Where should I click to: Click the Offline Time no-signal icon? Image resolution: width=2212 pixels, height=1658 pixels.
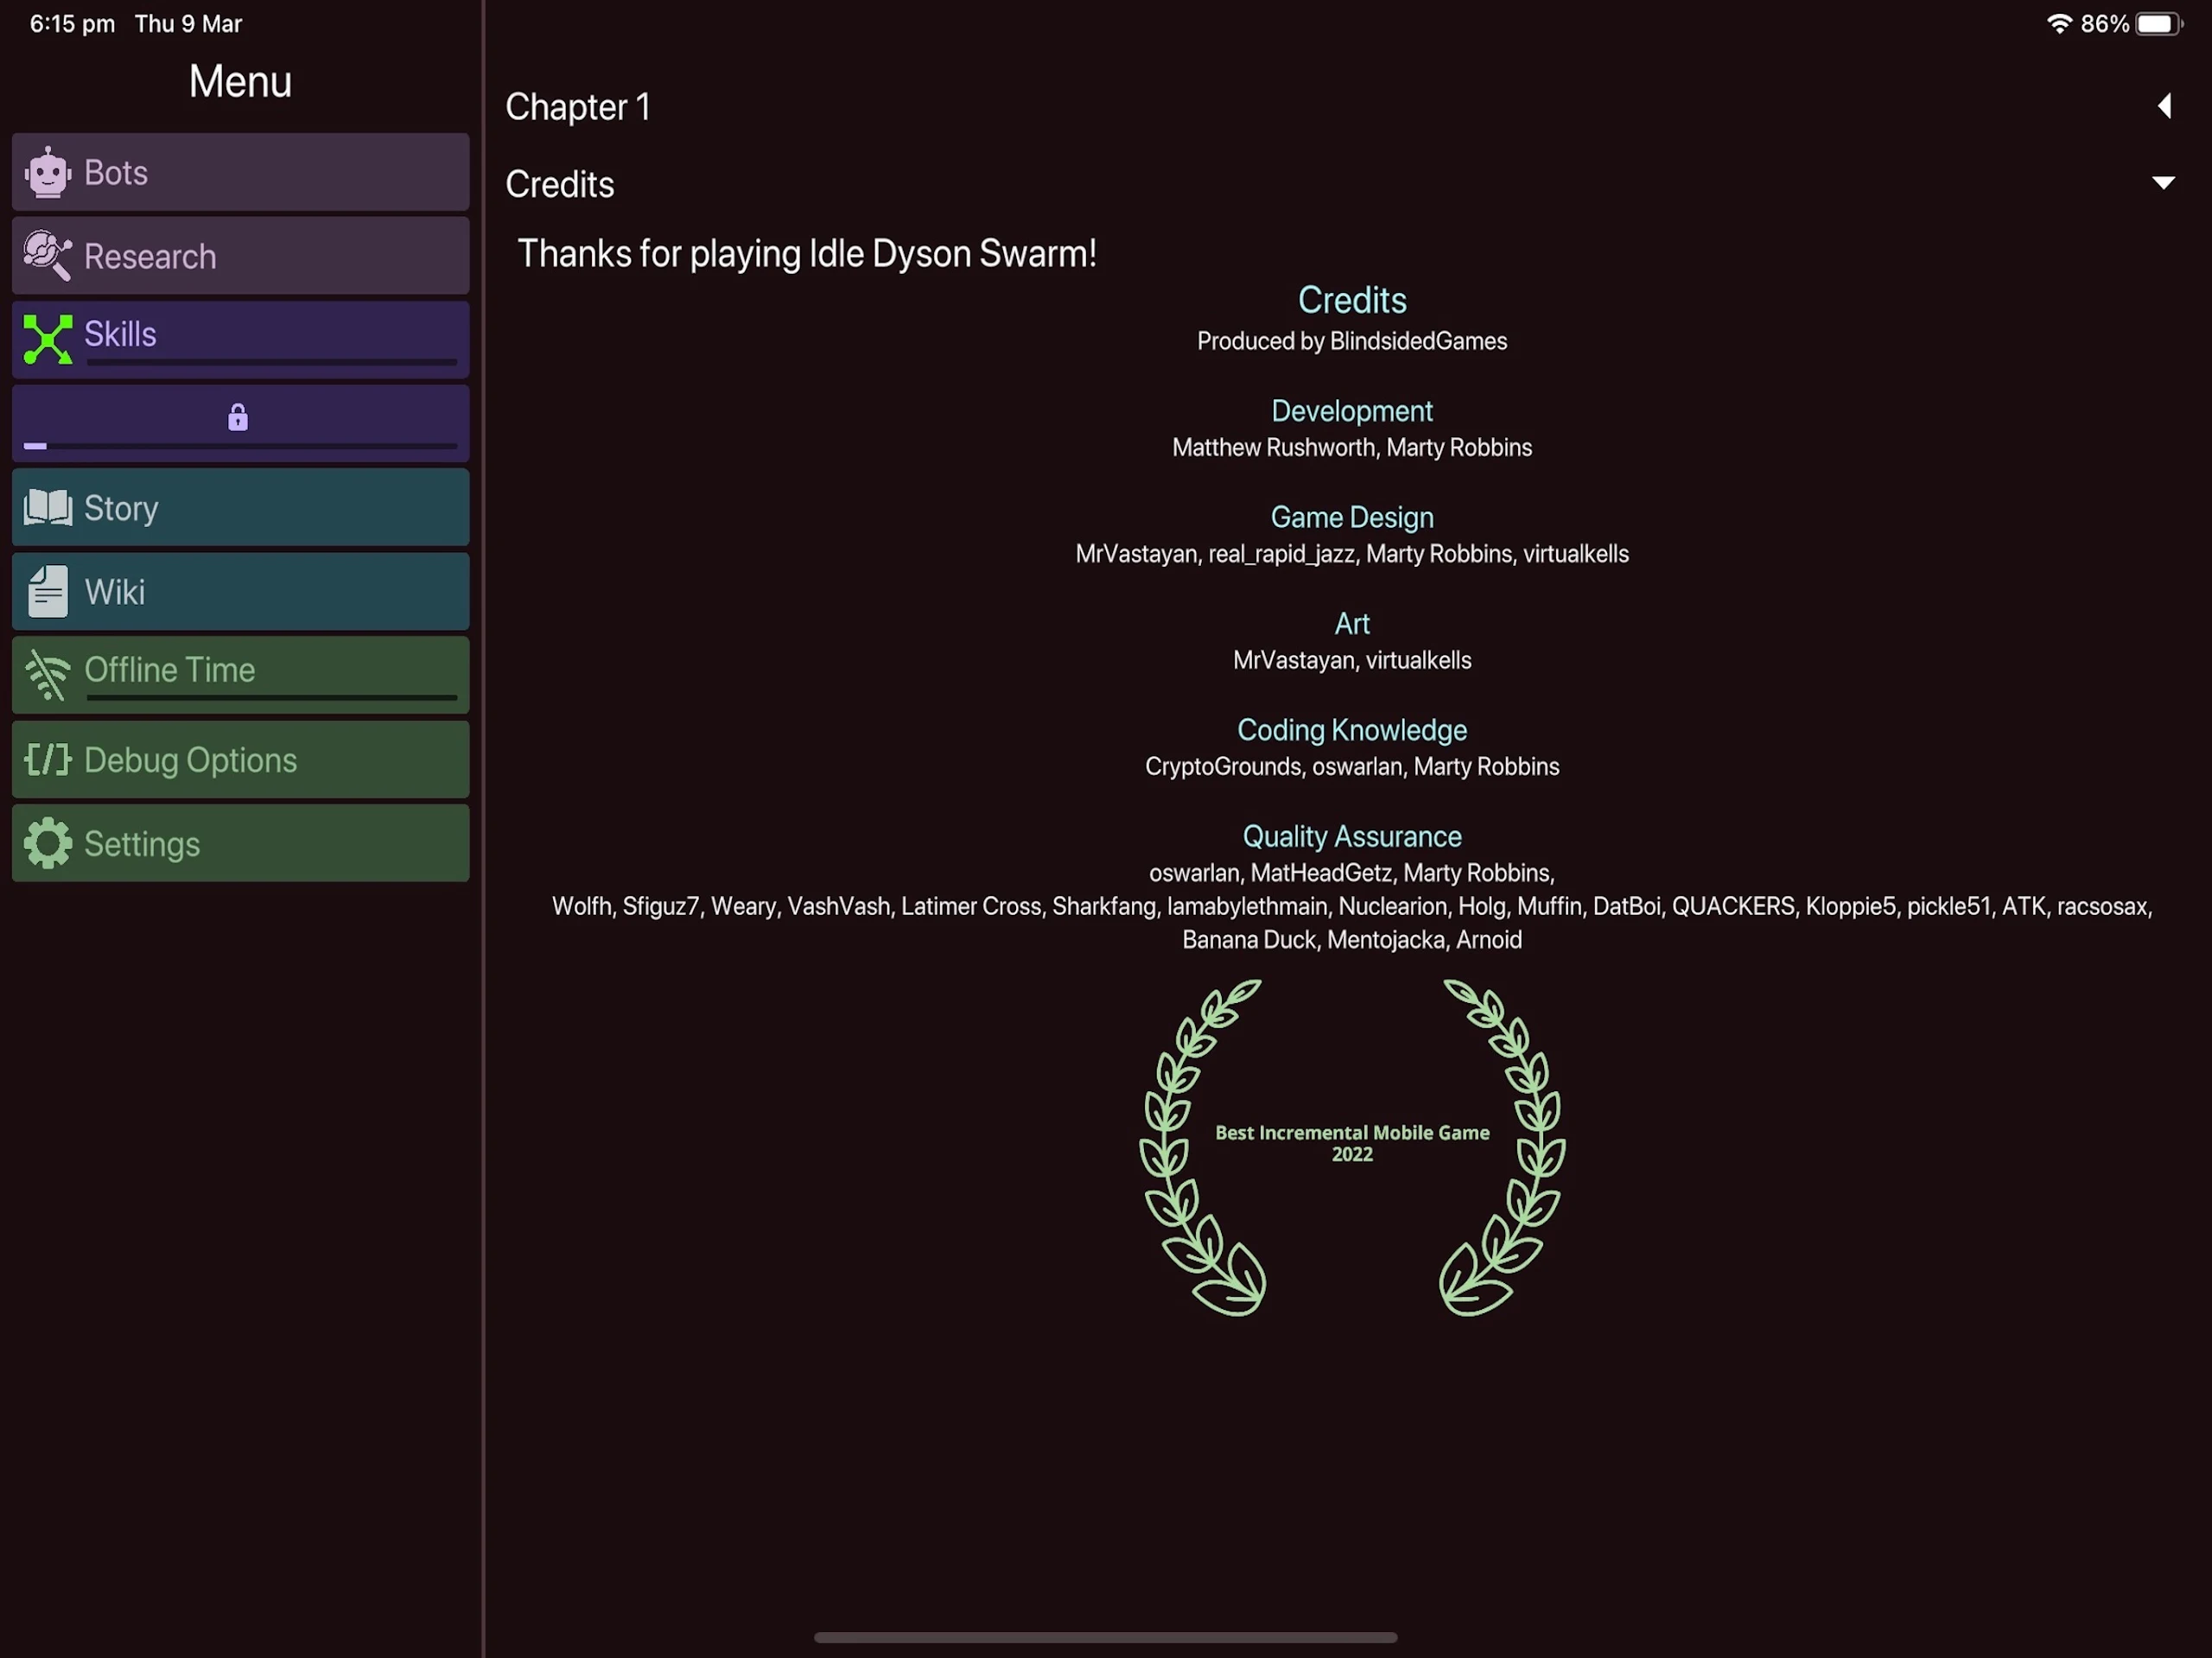[47, 675]
